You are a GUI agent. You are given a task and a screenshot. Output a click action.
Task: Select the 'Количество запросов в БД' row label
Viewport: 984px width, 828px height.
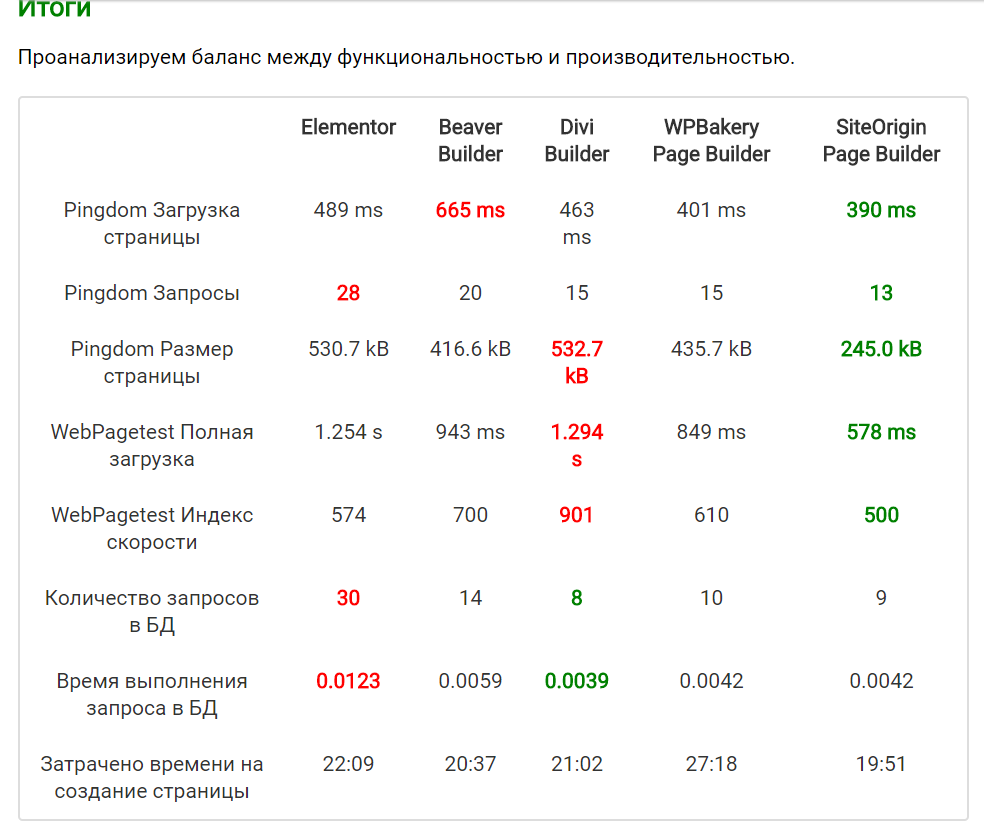point(152,611)
